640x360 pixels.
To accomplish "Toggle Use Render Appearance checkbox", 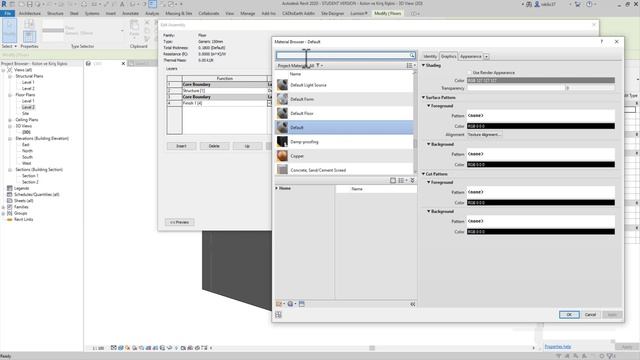I will 469,73.
